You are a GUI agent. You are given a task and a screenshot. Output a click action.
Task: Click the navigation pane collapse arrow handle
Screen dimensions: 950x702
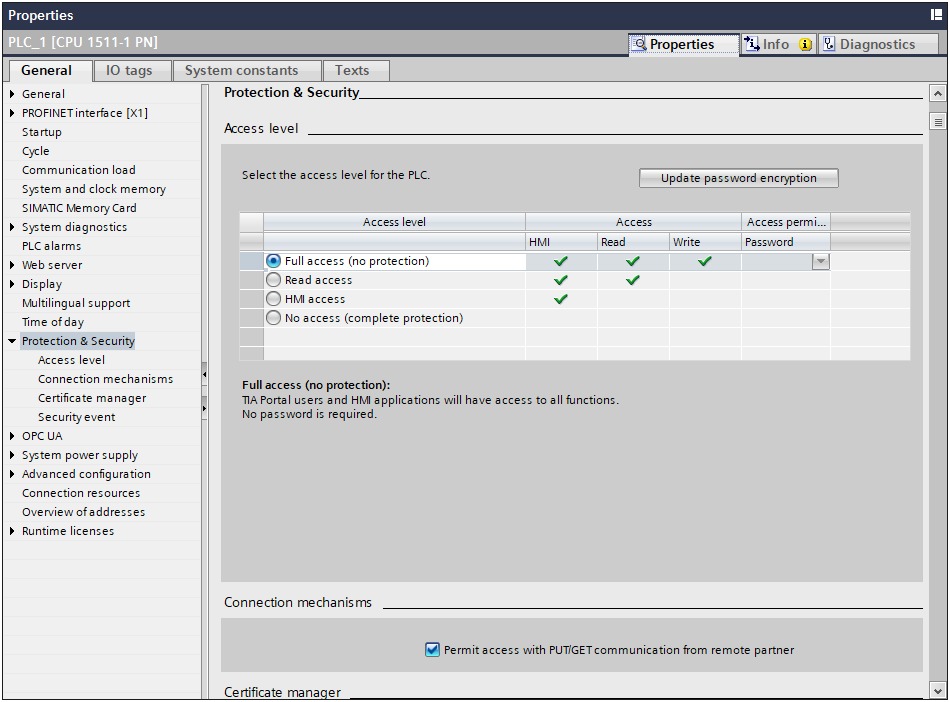(x=205, y=375)
